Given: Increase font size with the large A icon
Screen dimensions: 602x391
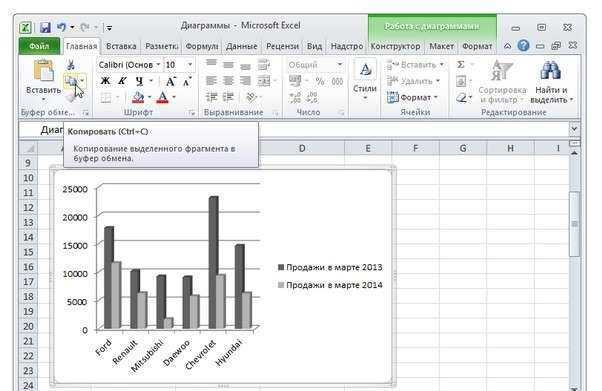Looking at the screenshot, I should pyautogui.click(x=170, y=81).
